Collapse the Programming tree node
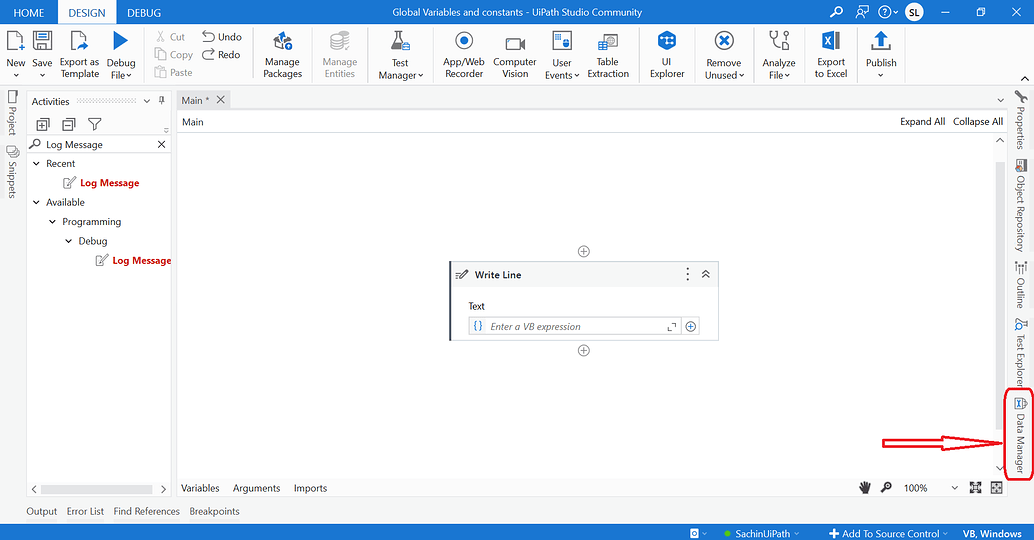 tap(53, 222)
